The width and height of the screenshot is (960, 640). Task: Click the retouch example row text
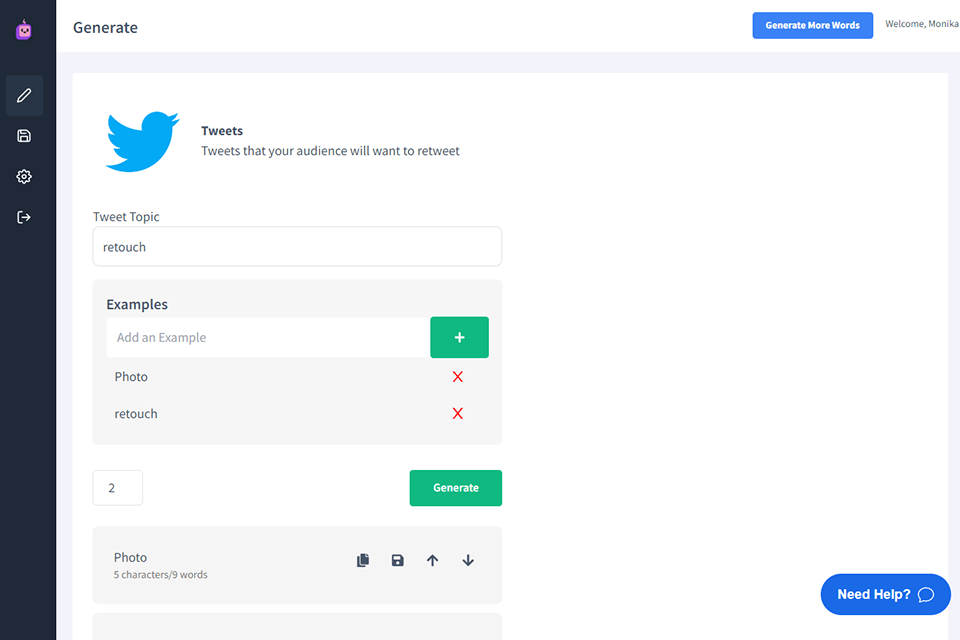[x=136, y=414]
